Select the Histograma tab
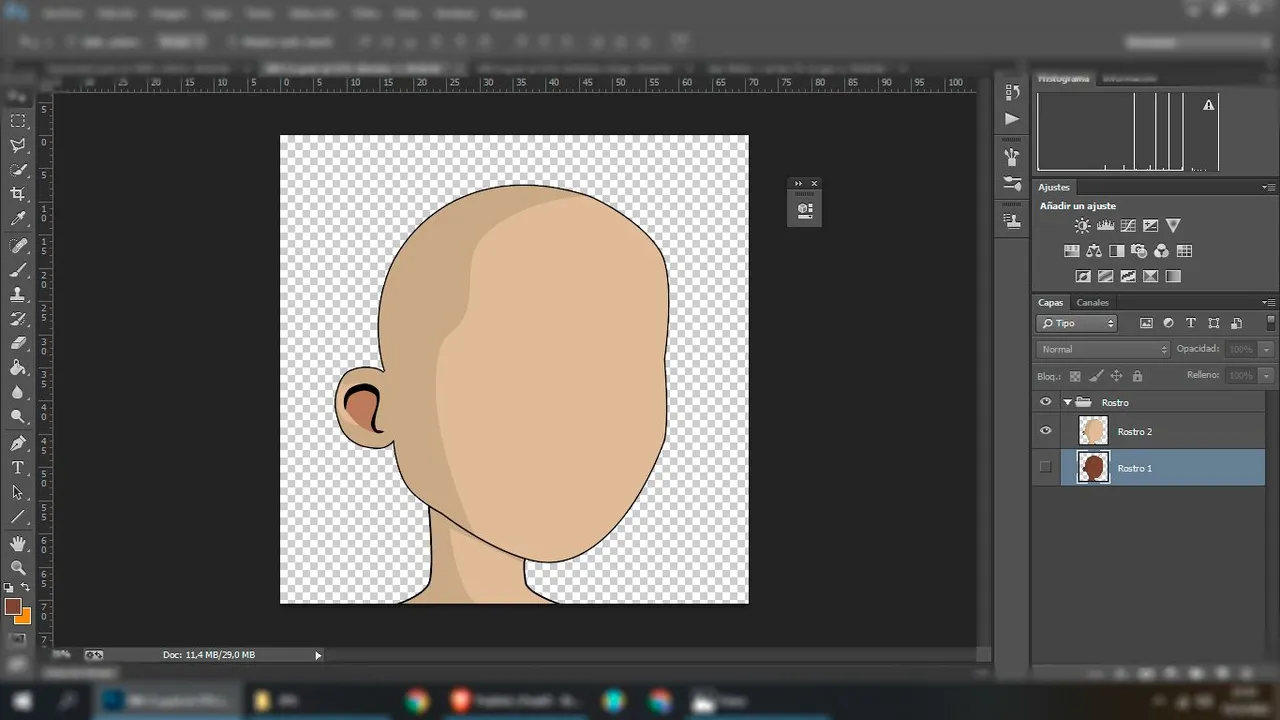Viewport: 1280px width, 720px height. (x=1063, y=78)
